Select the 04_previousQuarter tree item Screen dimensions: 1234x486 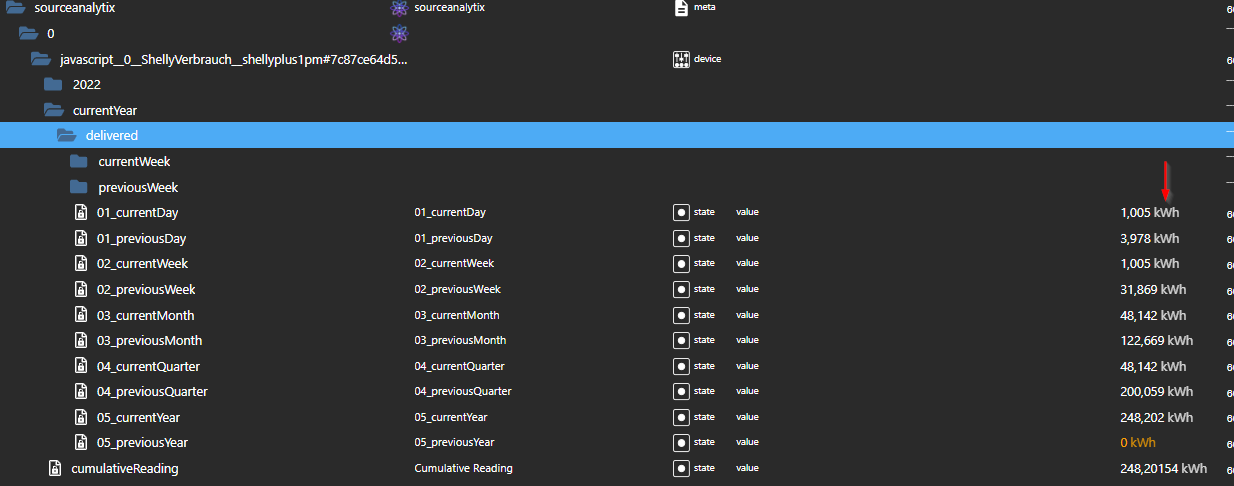tap(153, 391)
